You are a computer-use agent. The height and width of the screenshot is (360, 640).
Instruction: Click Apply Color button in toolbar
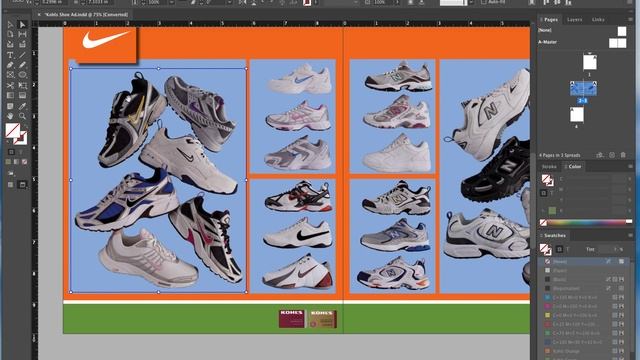click(9, 162)
